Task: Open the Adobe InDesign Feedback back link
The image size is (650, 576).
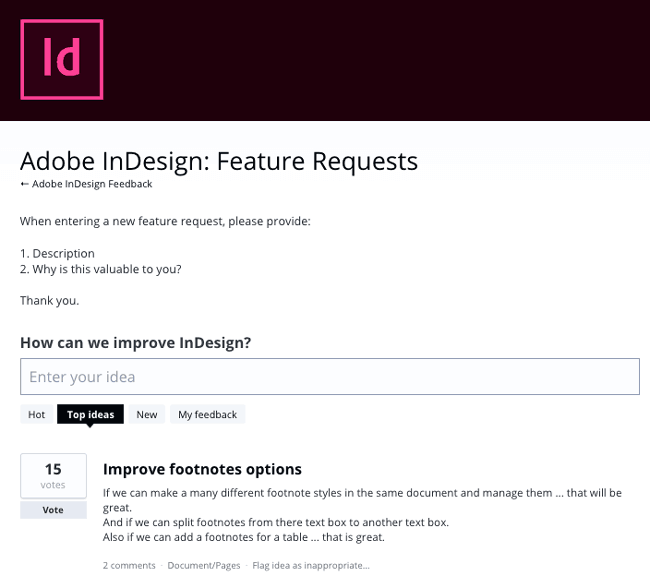Action: click(86, 184)
